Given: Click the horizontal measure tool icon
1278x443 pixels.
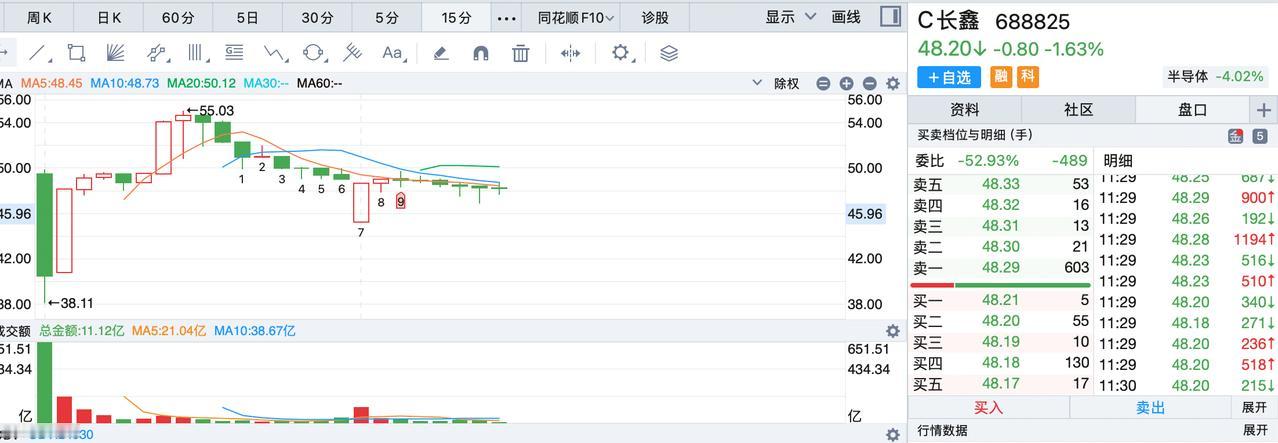Looking at the screenshot, I should pyautogui.click(x=570, y=53).
